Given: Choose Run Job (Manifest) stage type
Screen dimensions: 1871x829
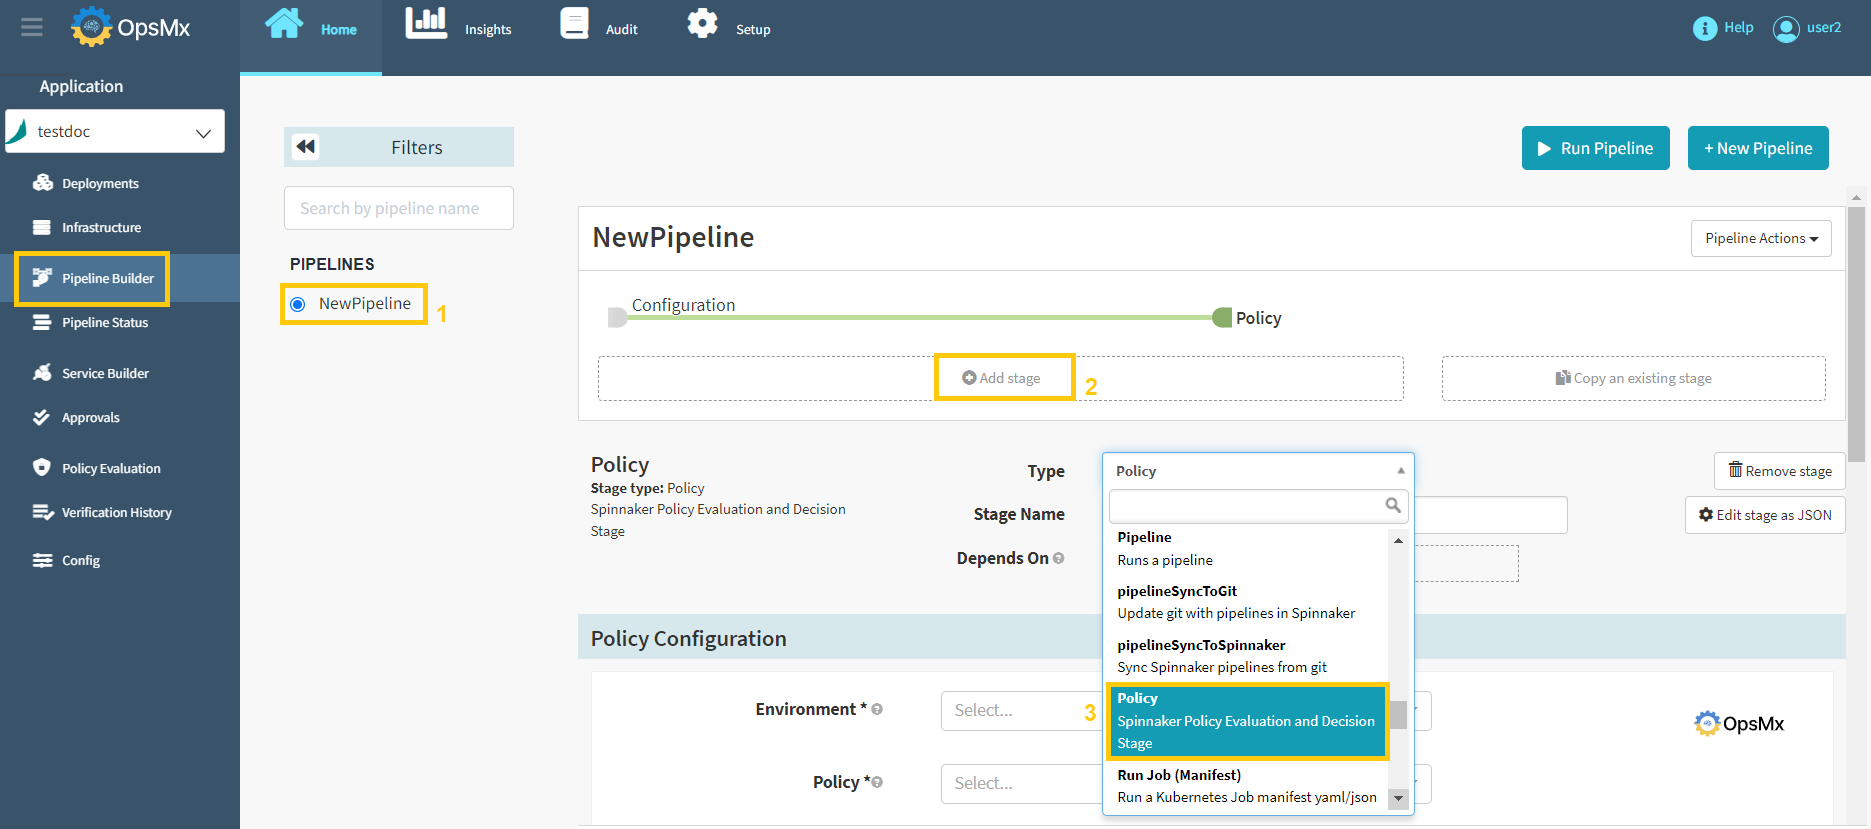Looking at the screenshot, I should click(1246, 786).
